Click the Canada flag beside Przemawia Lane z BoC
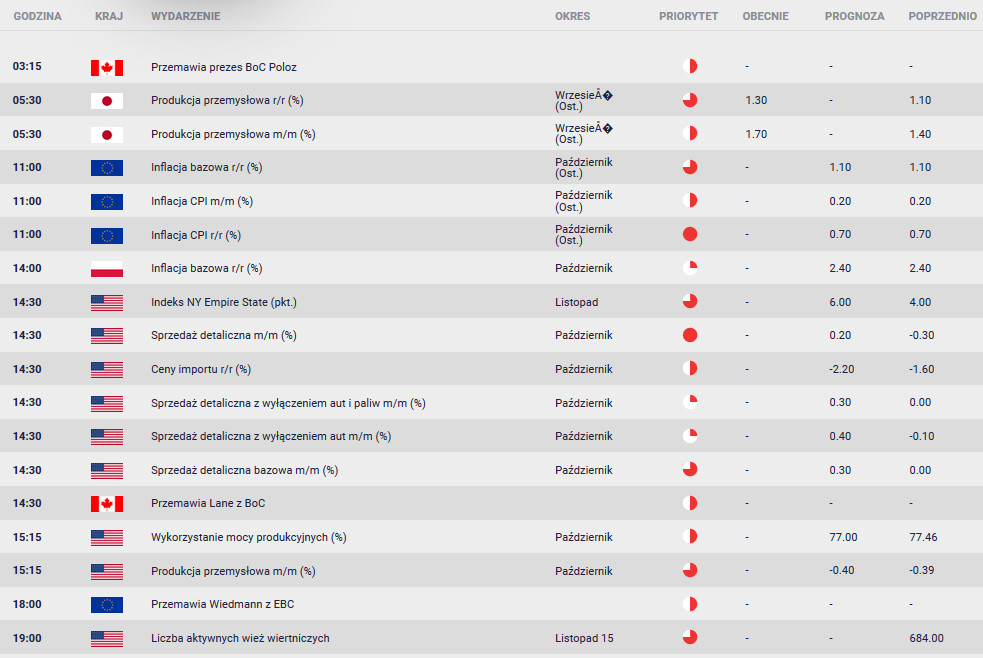Viewport: 983px width, 658px height. [107, 504]
